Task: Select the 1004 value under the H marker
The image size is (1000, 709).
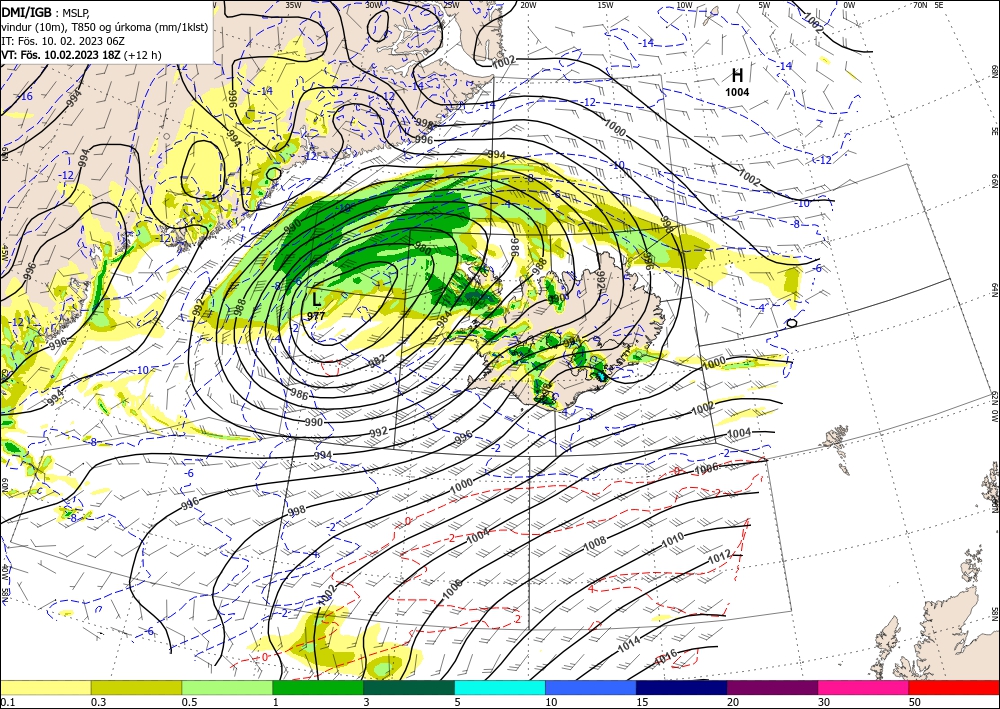Action: tap(737, 92)
